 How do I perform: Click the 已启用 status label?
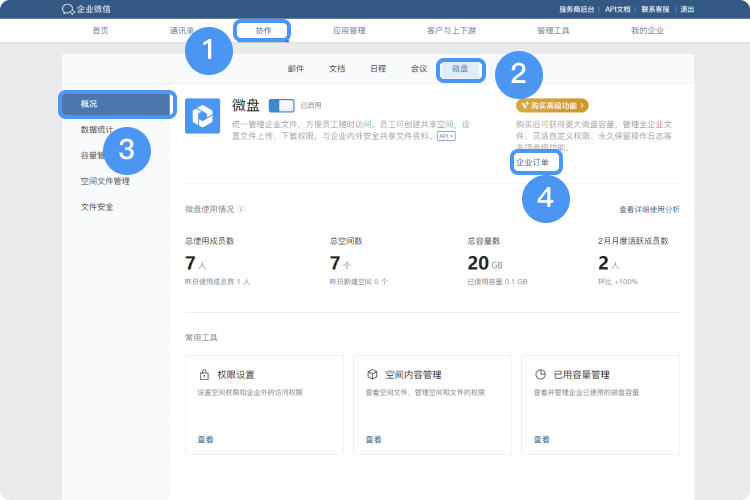tap(310, 105)
